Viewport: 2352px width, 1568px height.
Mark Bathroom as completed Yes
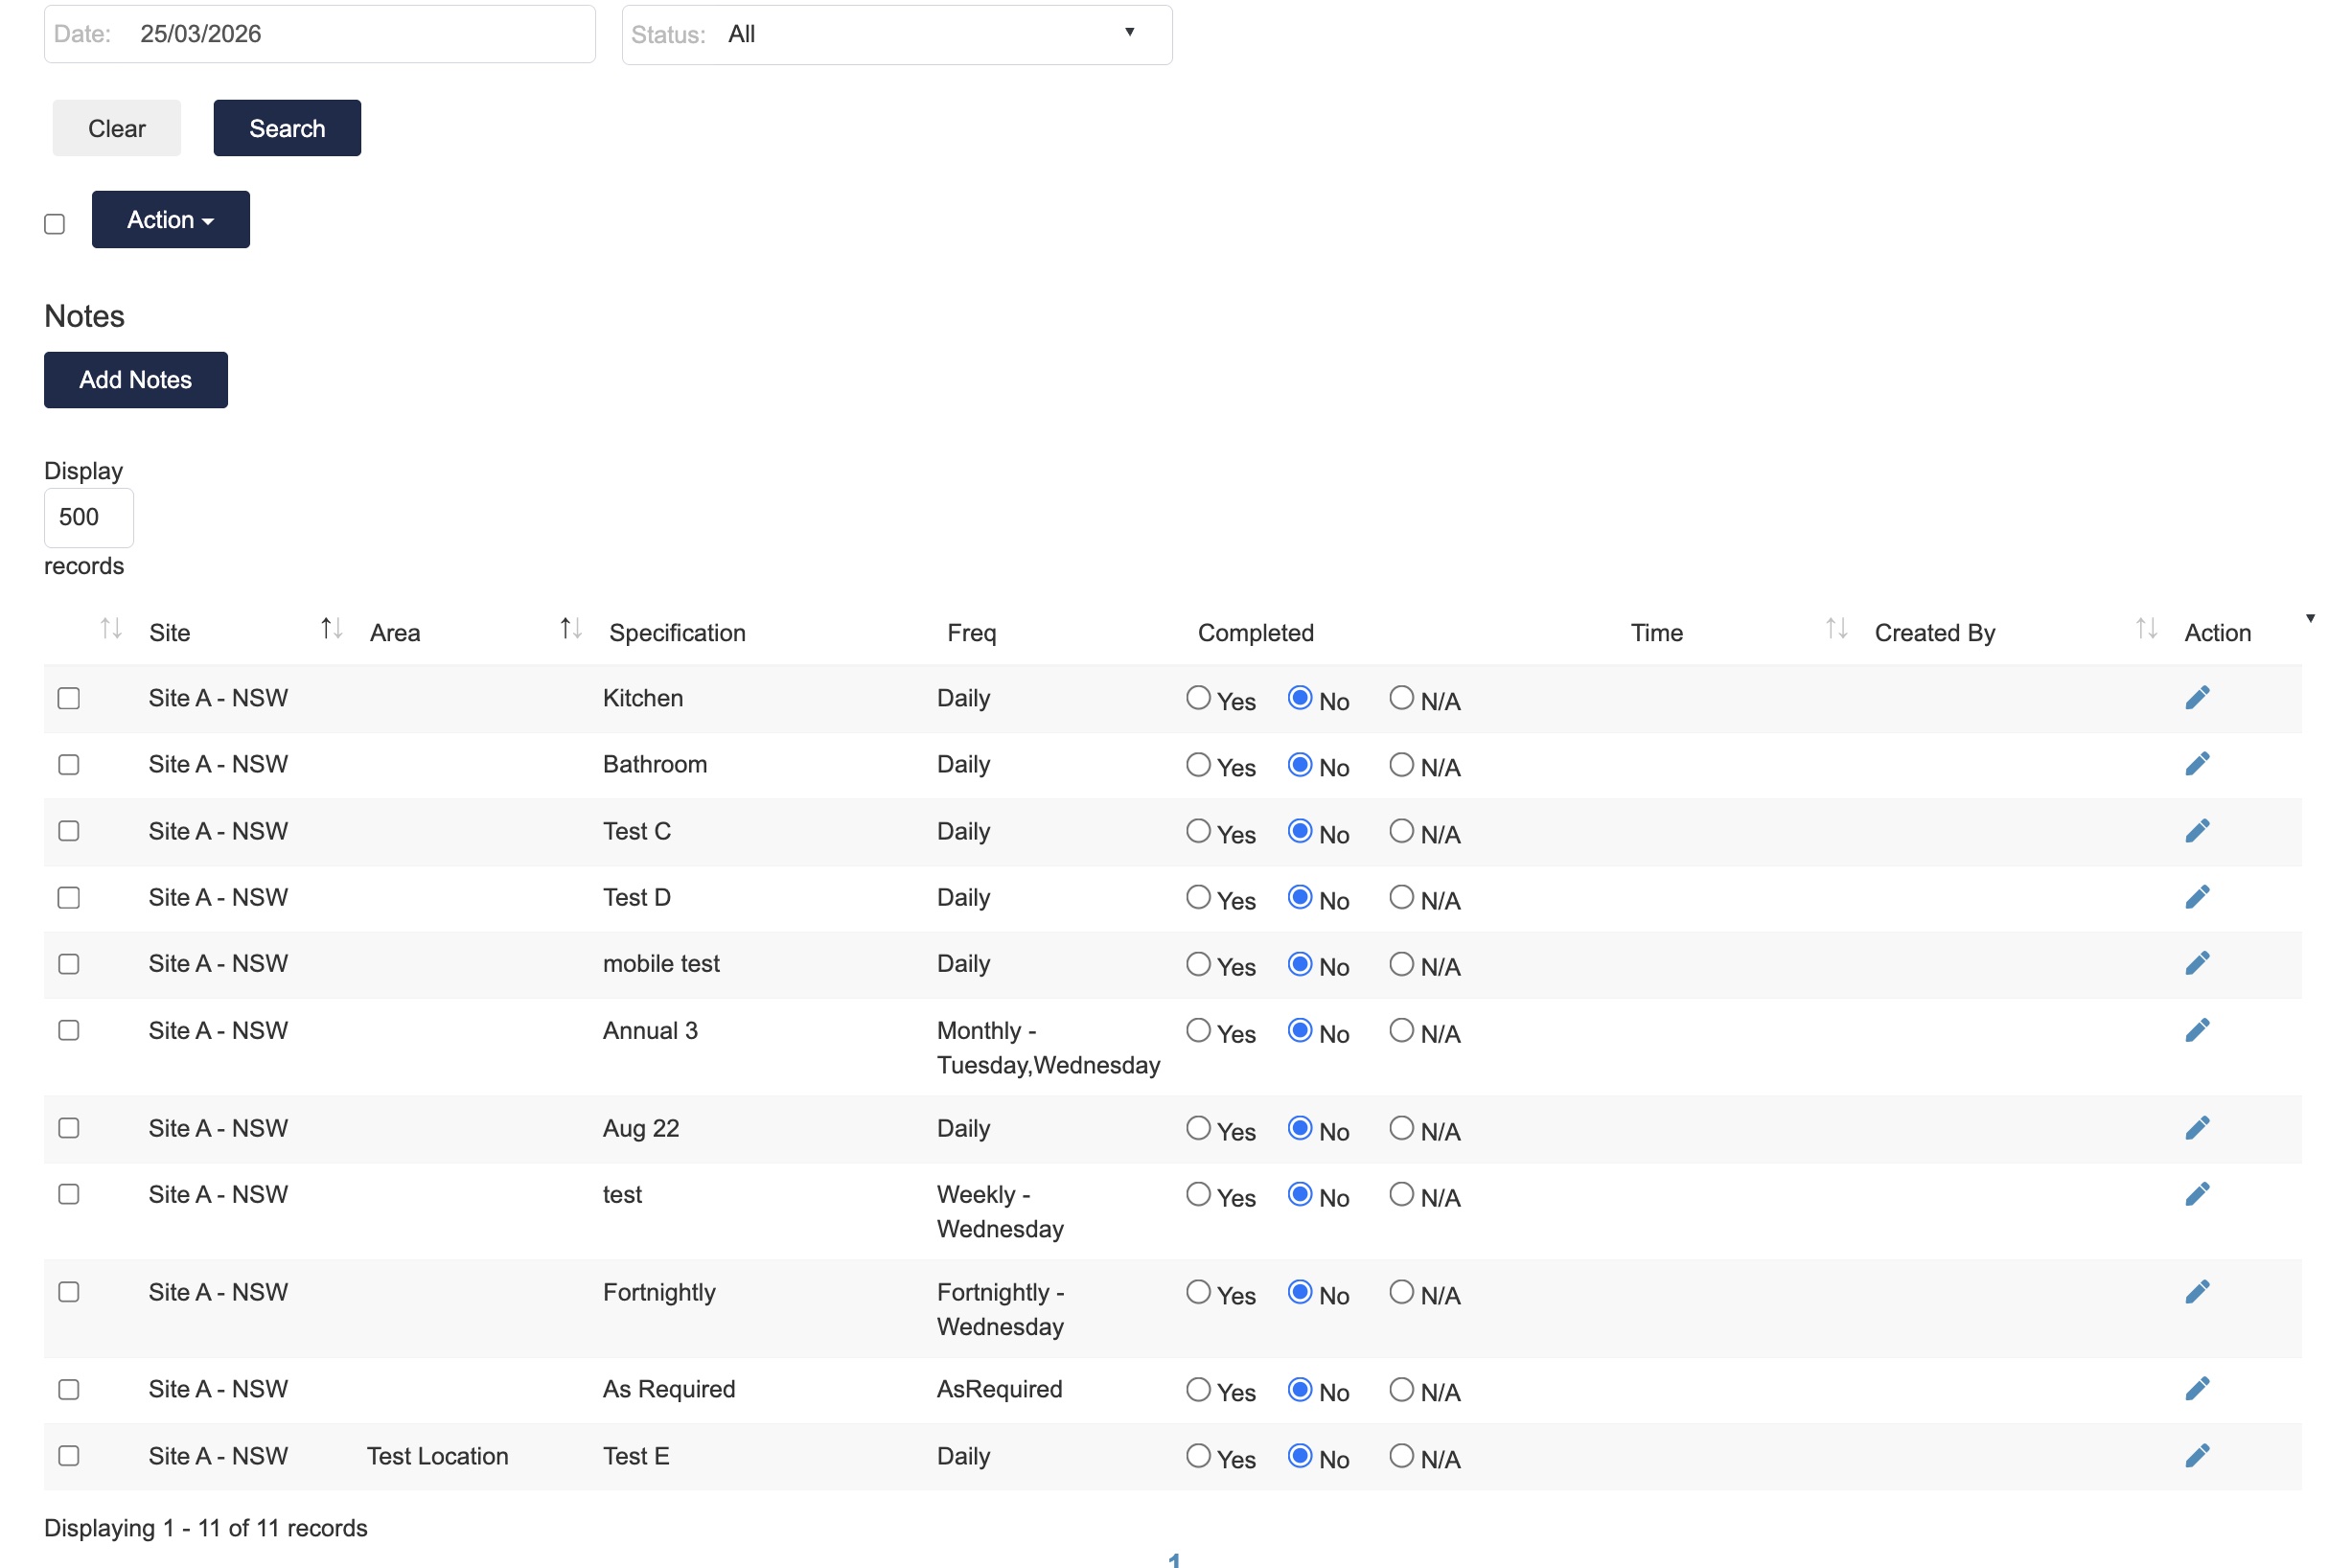click(1198, 765)
